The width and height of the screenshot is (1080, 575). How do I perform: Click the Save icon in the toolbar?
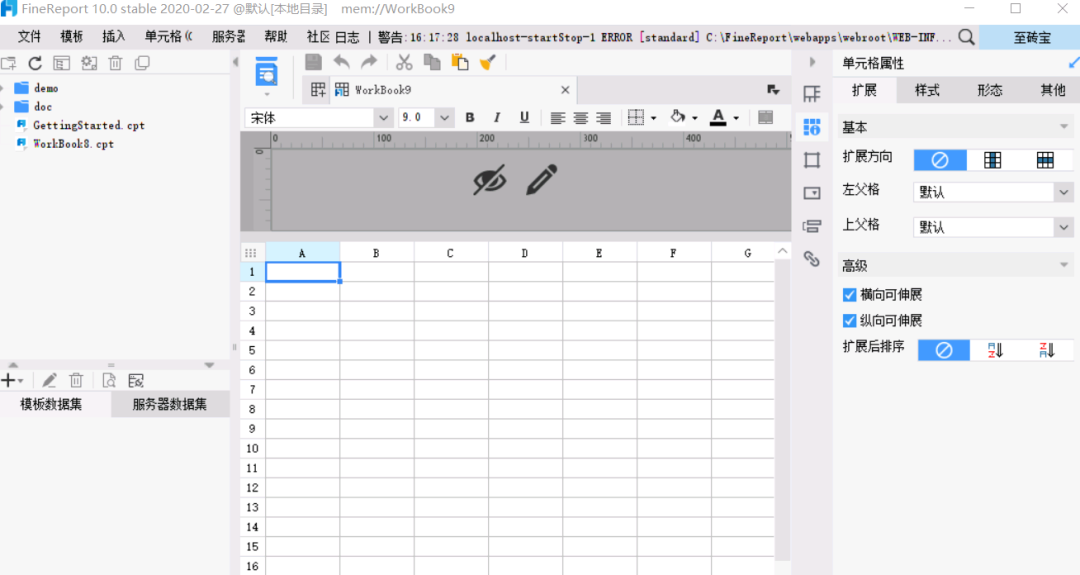pos(313,62)
